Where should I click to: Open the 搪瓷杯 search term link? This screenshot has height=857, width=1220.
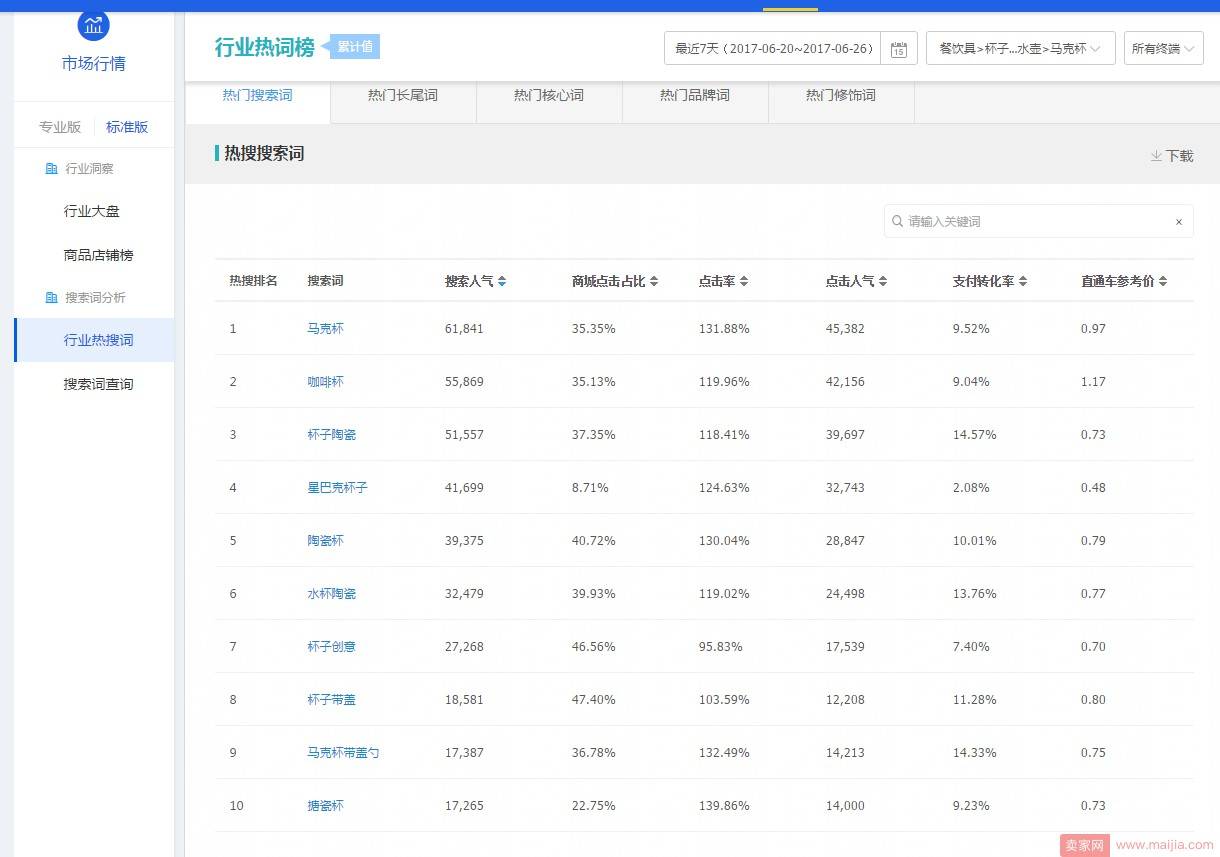point(325,806)
